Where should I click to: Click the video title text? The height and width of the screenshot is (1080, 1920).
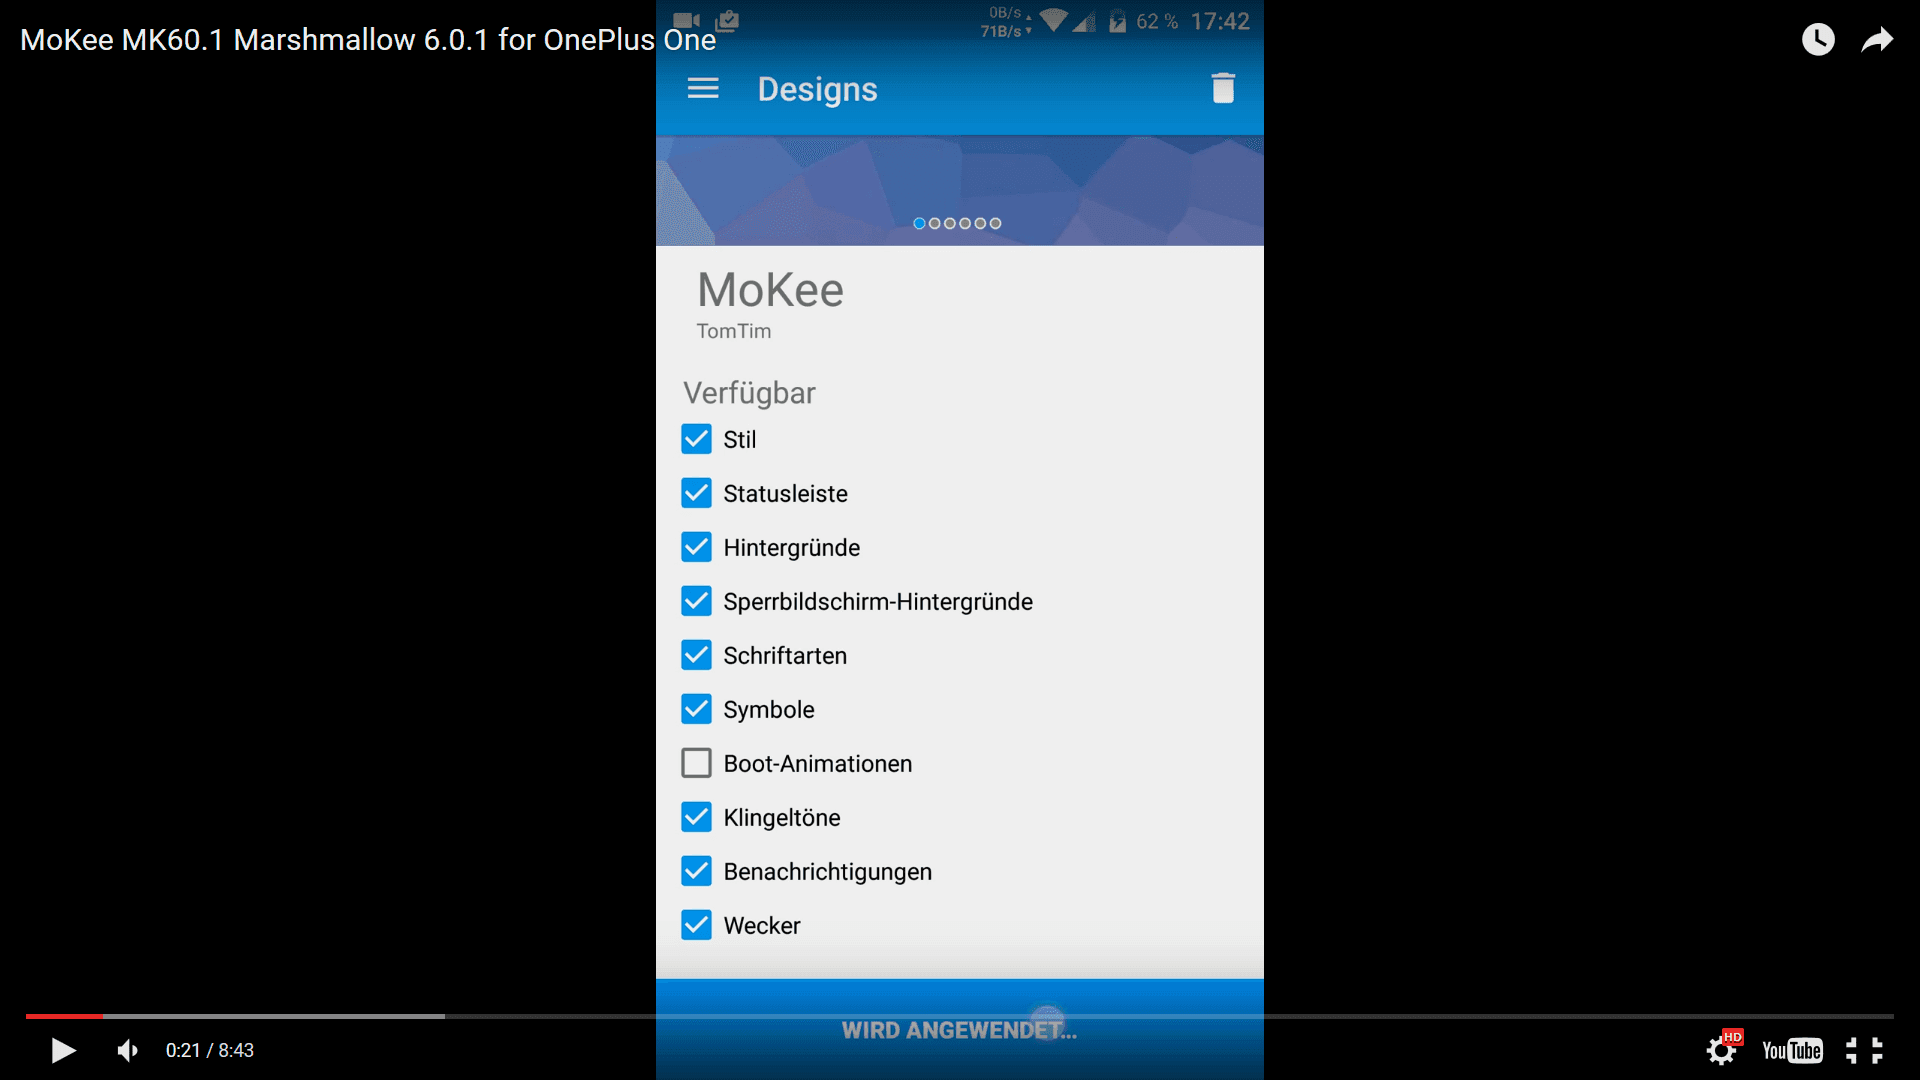[x=368, y=40]
